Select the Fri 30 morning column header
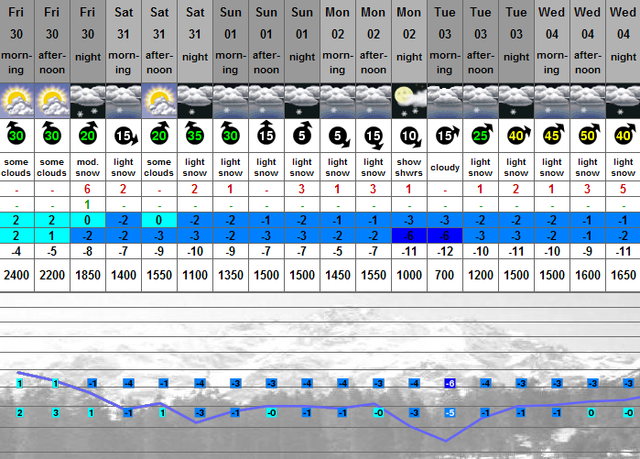 17,41
